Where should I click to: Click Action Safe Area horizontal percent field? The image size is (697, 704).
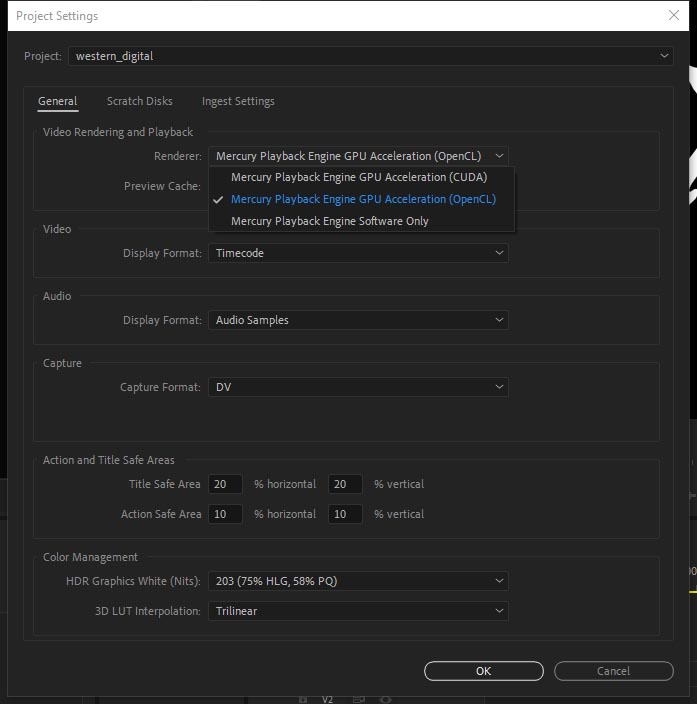[225, 514]
